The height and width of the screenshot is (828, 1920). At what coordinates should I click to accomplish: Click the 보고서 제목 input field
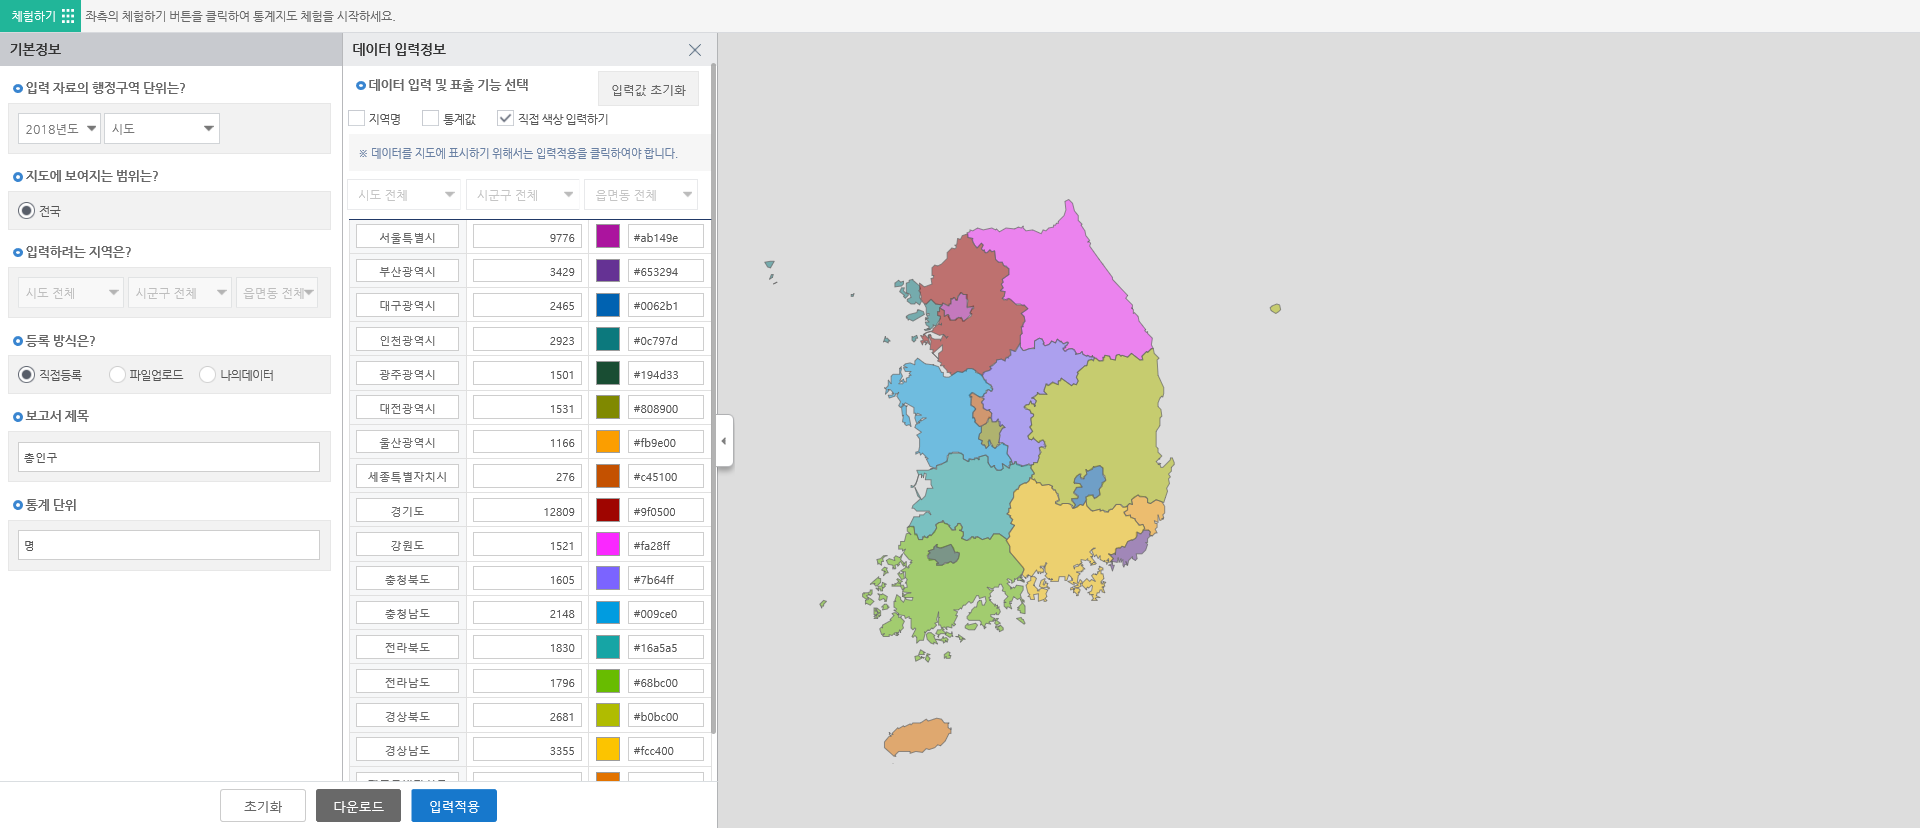[169, 457]
